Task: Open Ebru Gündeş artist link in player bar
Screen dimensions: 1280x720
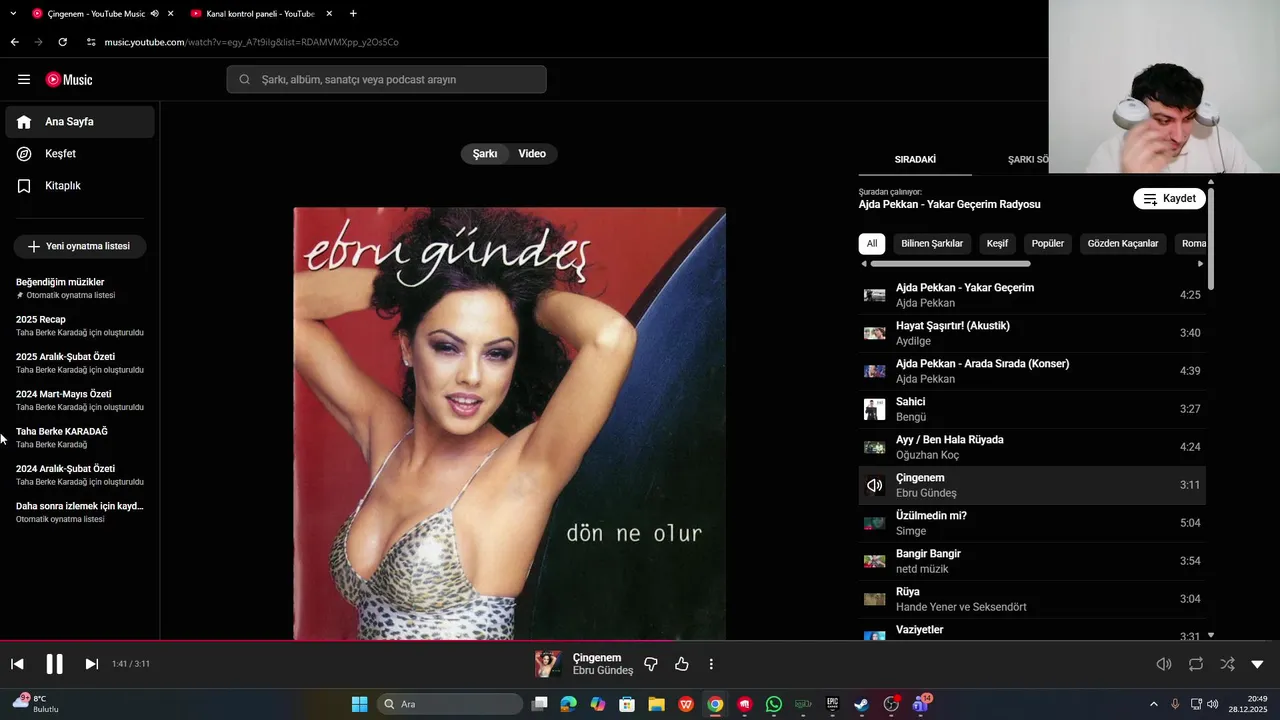Action: coord(603,671)
